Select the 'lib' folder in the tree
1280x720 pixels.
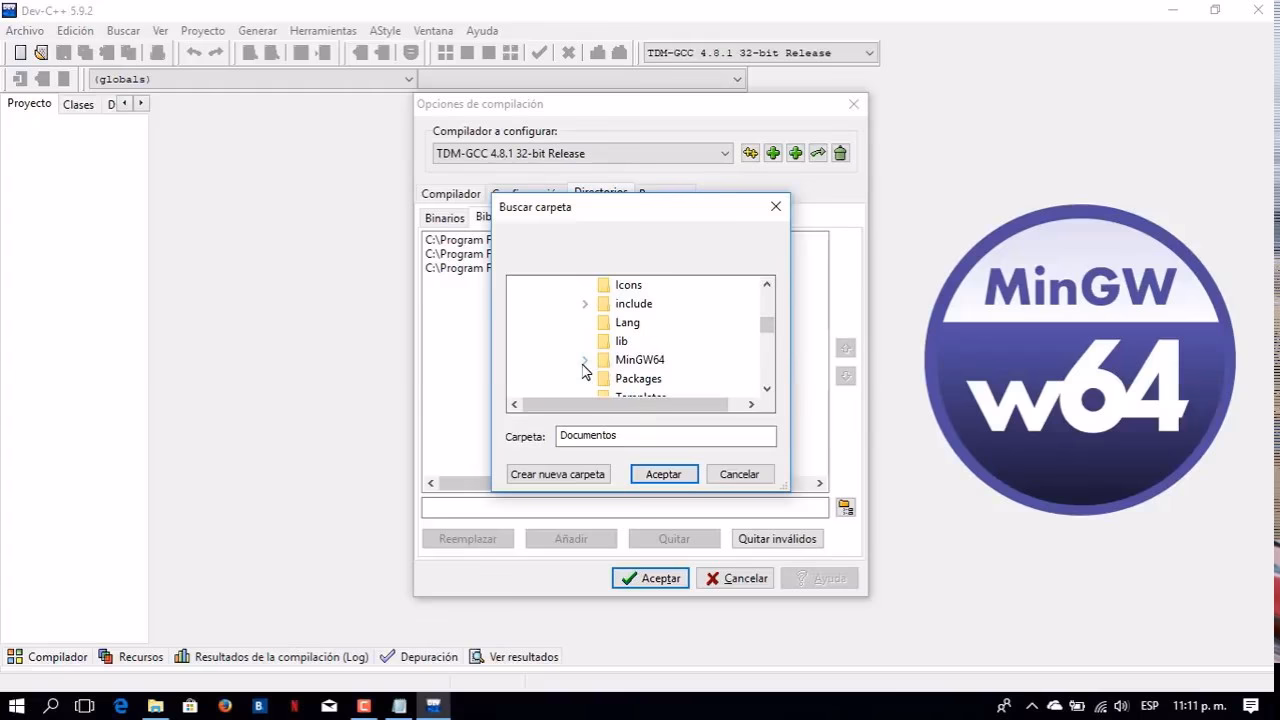tap(621, 341)
